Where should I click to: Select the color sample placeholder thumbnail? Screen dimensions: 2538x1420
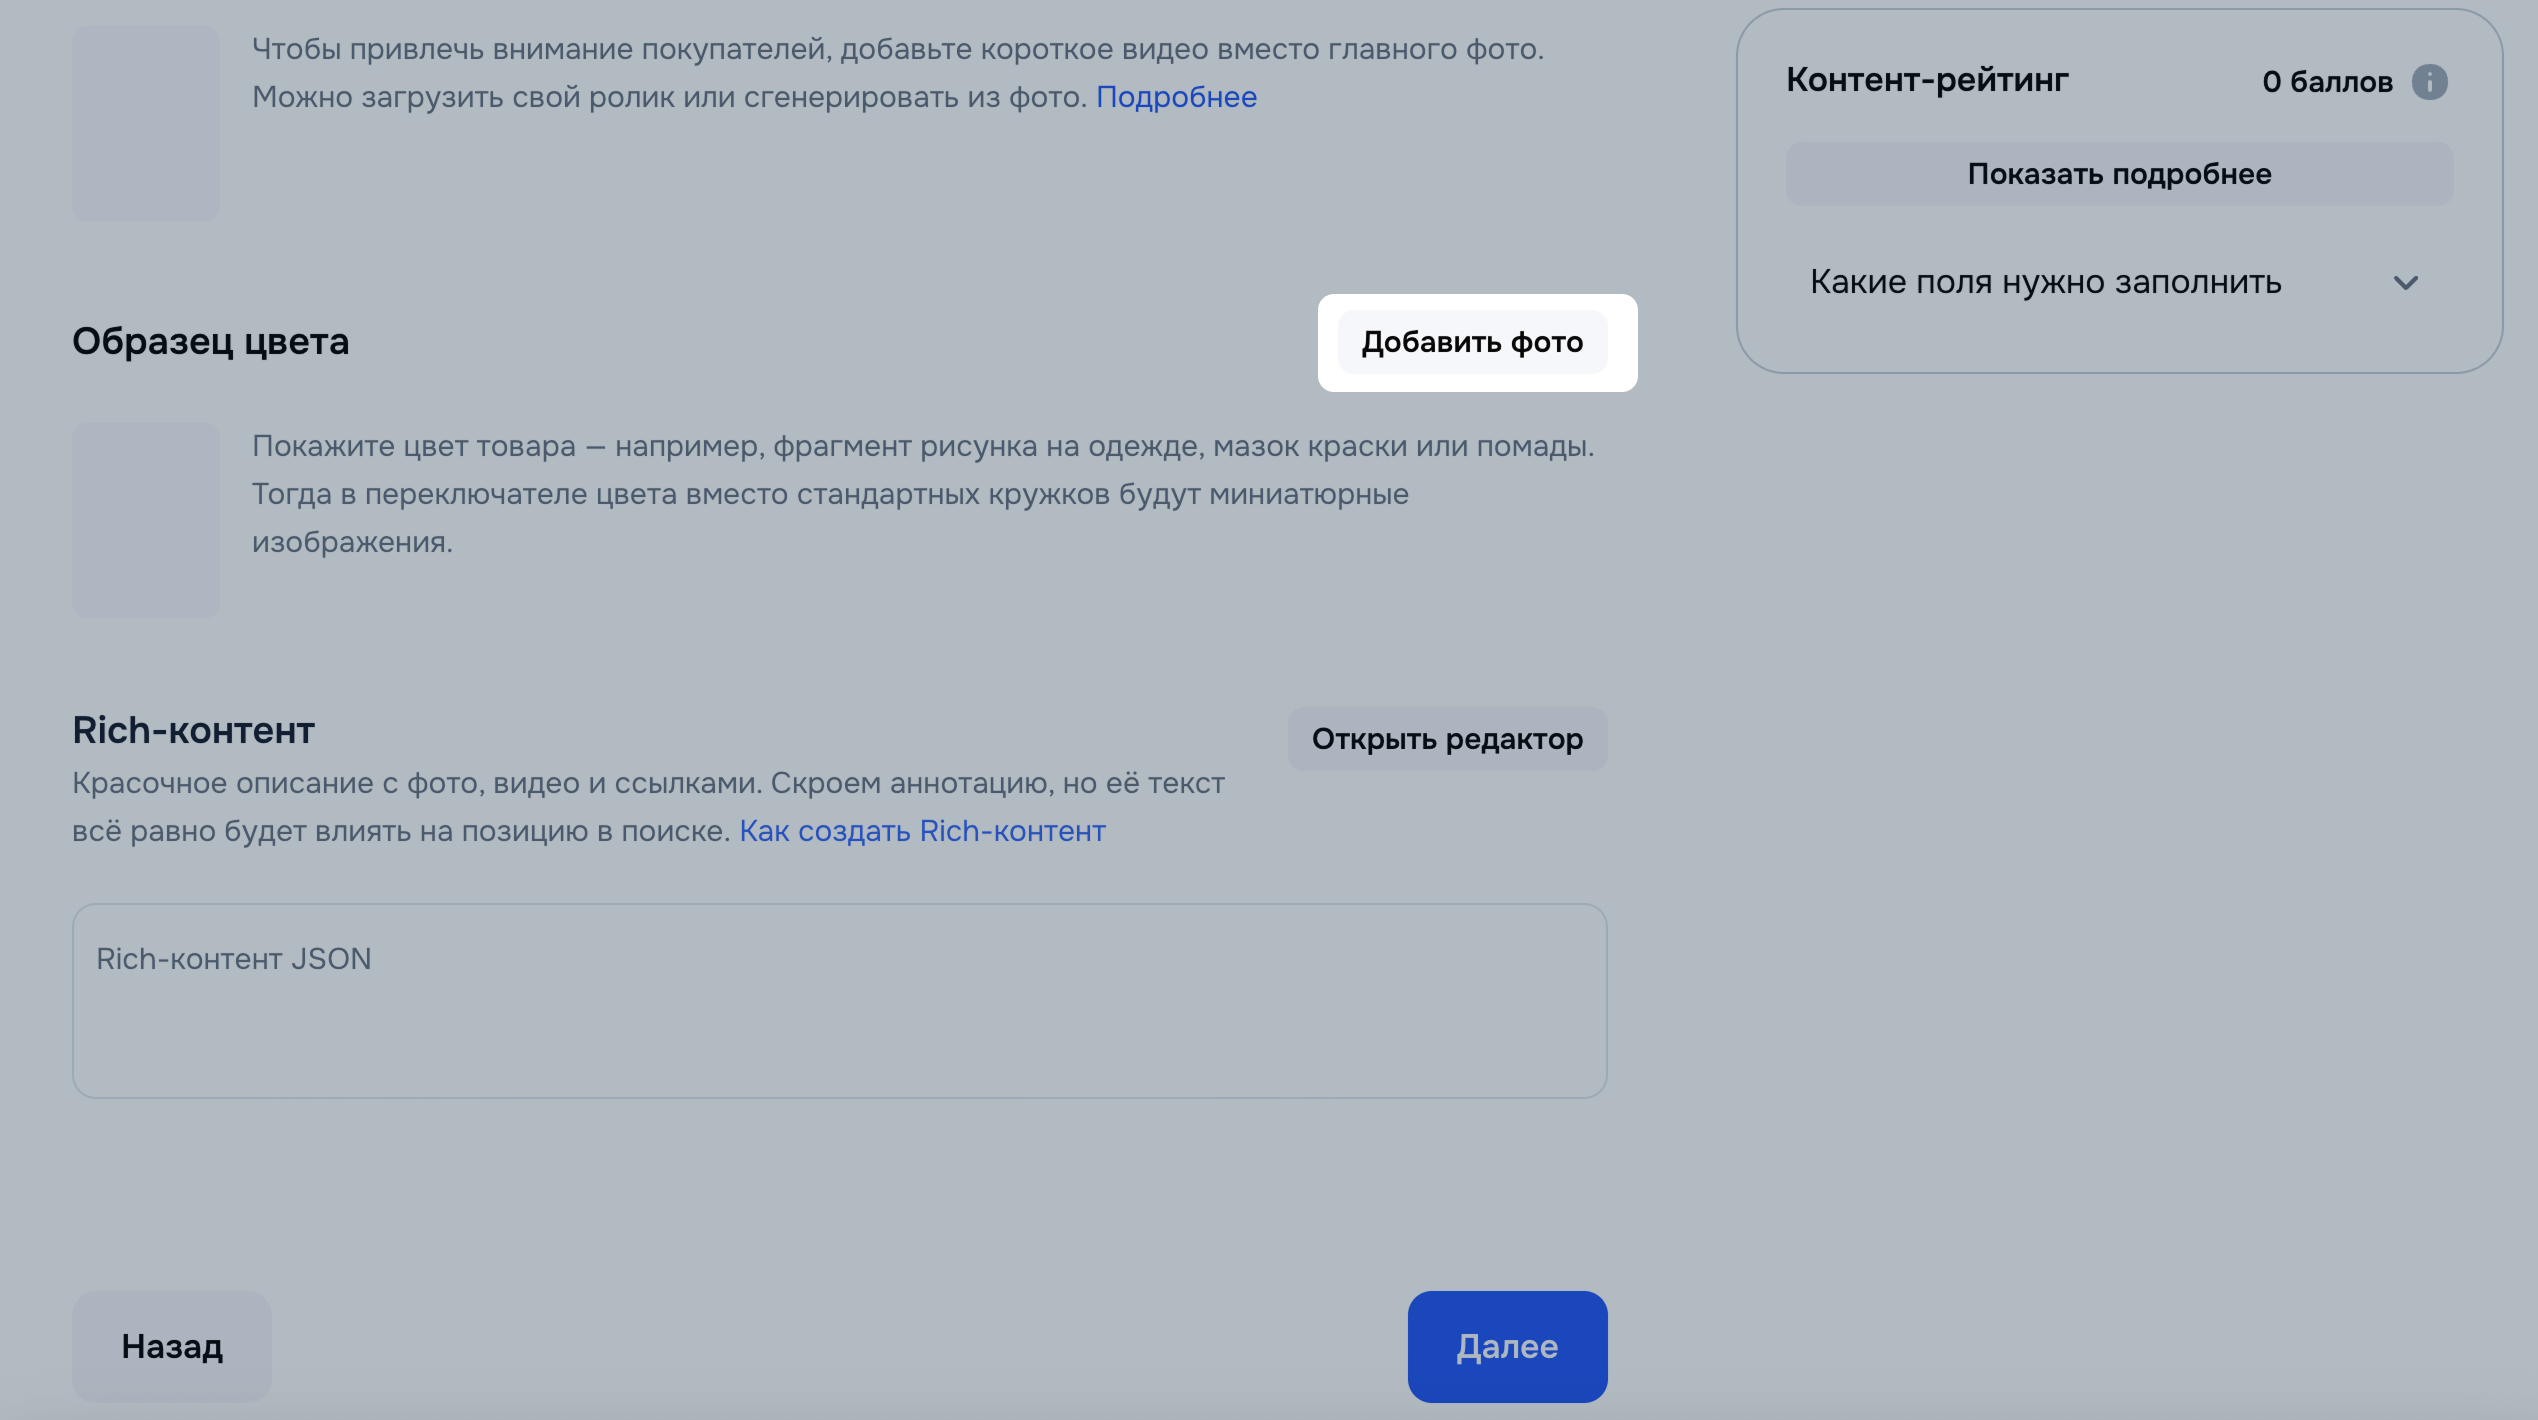pyautogui.click(x=146, y=520)
